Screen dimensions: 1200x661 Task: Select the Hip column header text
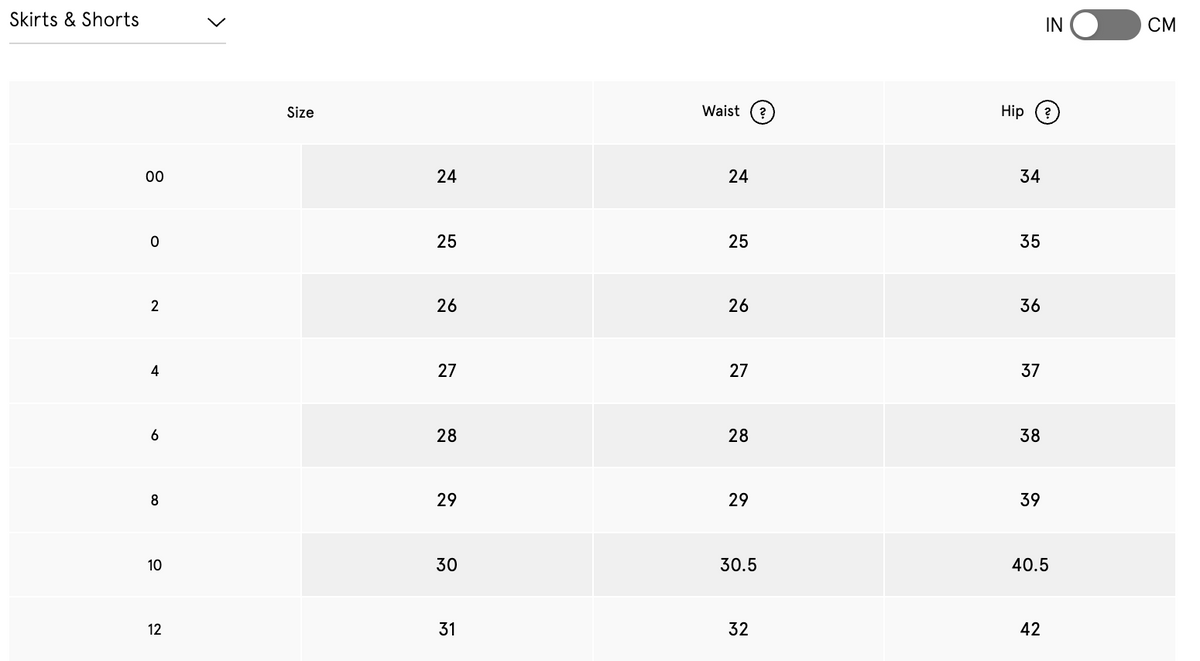pyautogui.click(x=1012, y=111)
